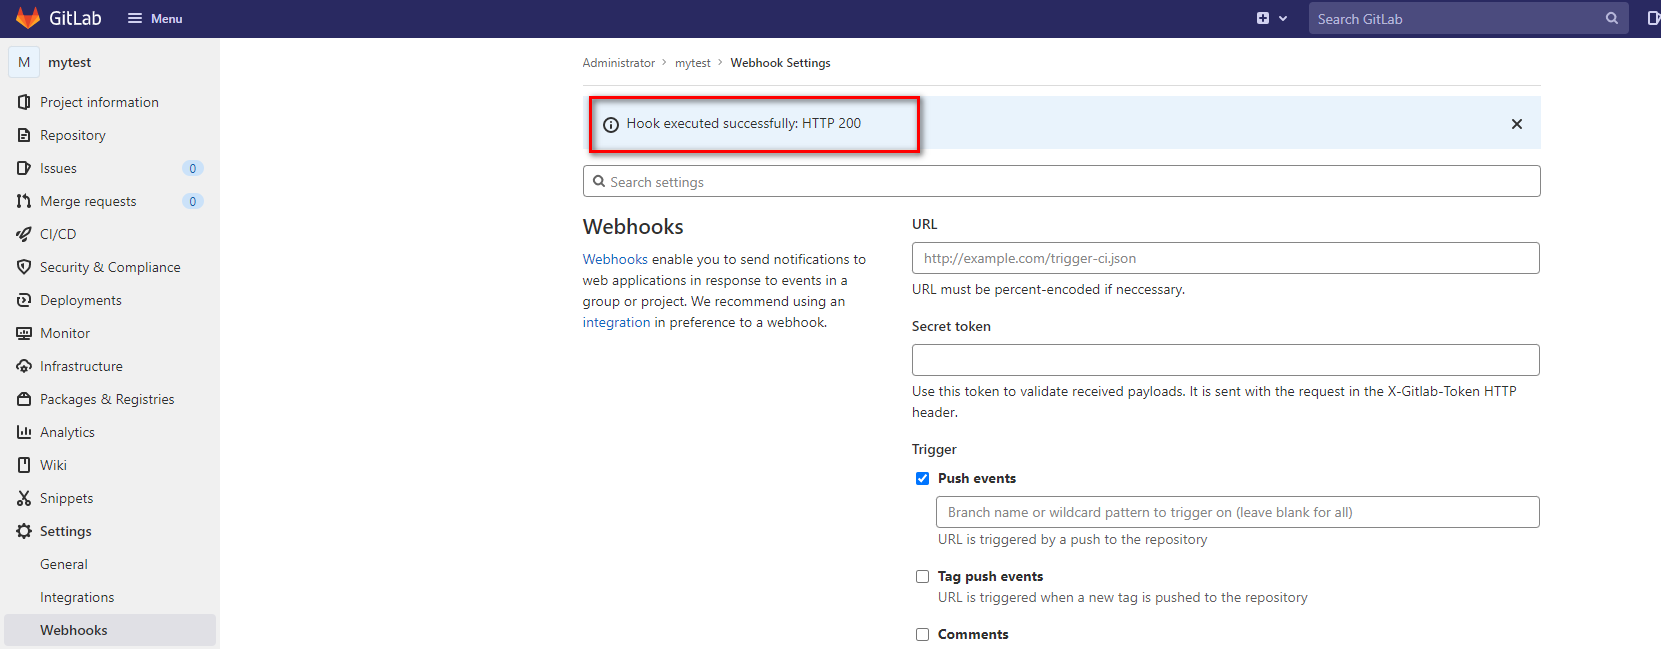Image resolution: width=1661 pixels, height=649 pixels.
Task: Open the Integrations settings page
Action: point(77,597)
